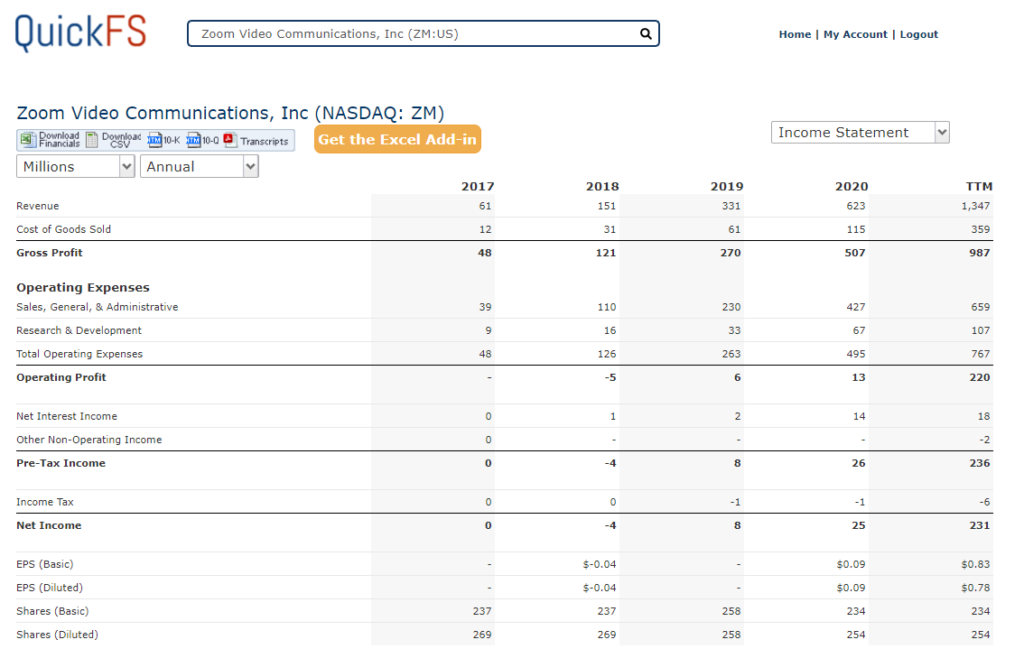This screenshot has width=1024, height=649.
Task: Click TTM Gross Profit value 987
Action: (x=980, y=253)
